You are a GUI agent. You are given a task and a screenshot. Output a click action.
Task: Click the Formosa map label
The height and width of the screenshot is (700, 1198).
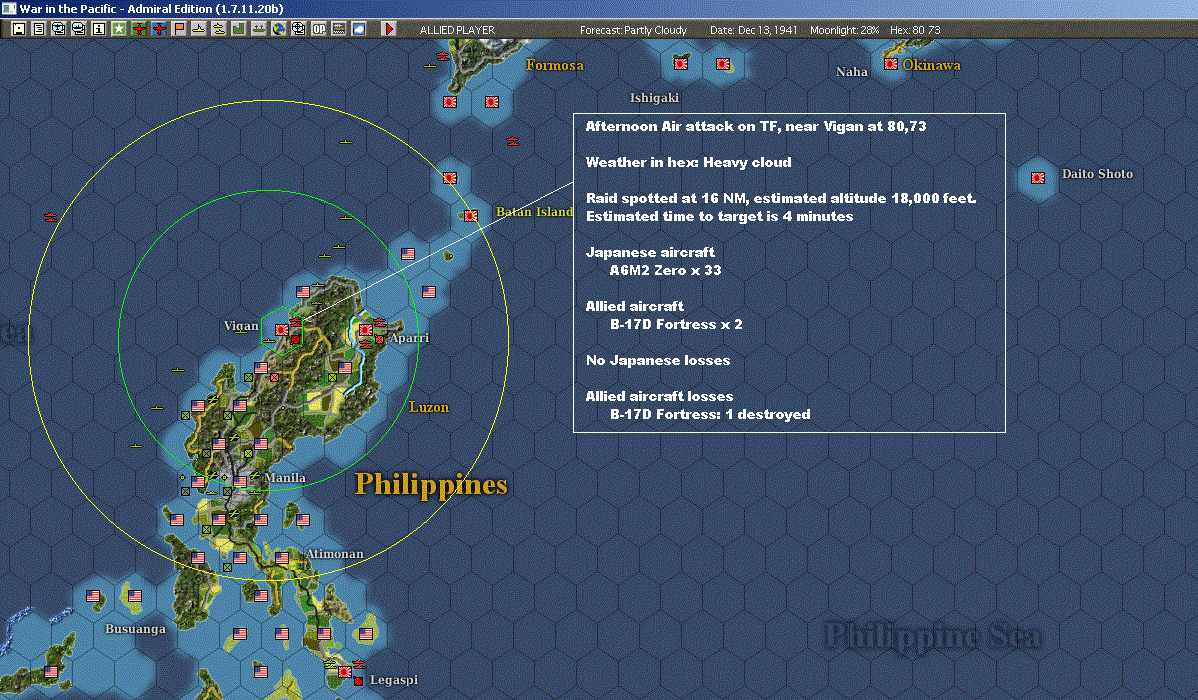click(x=555, y=65)
